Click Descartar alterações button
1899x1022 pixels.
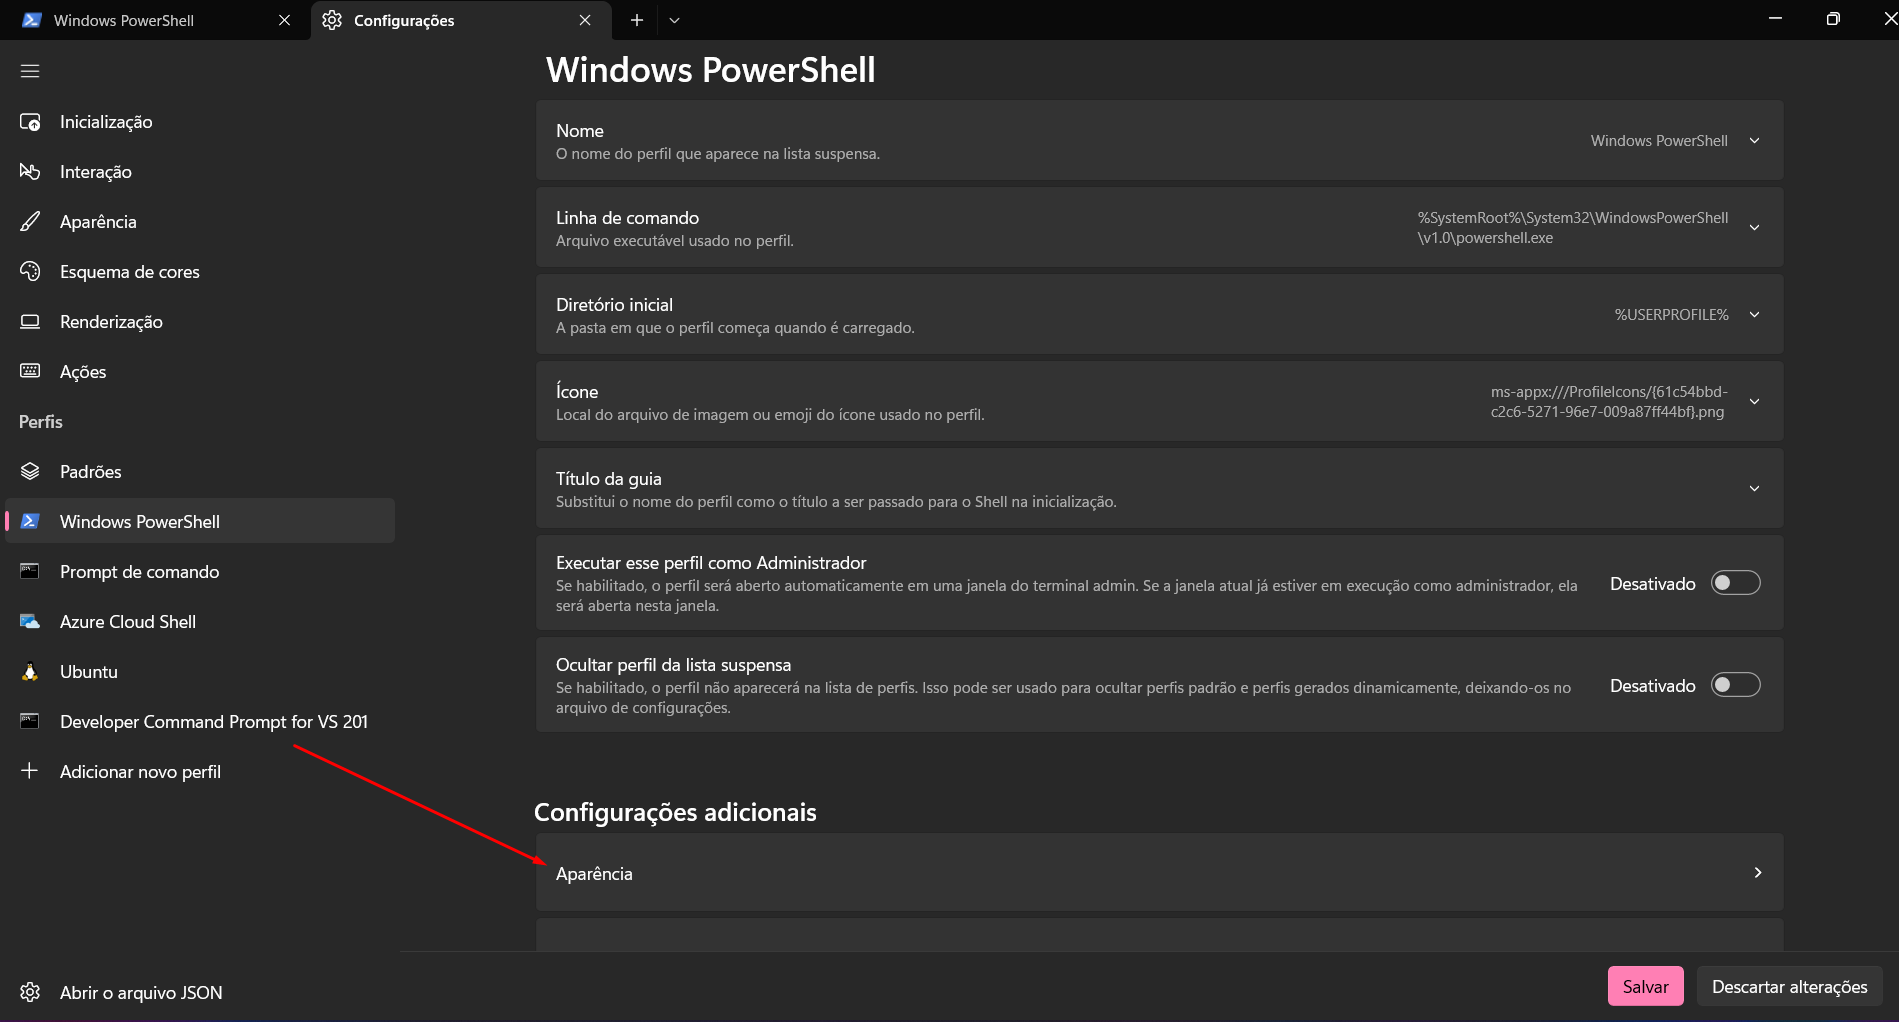[1789, 986]
